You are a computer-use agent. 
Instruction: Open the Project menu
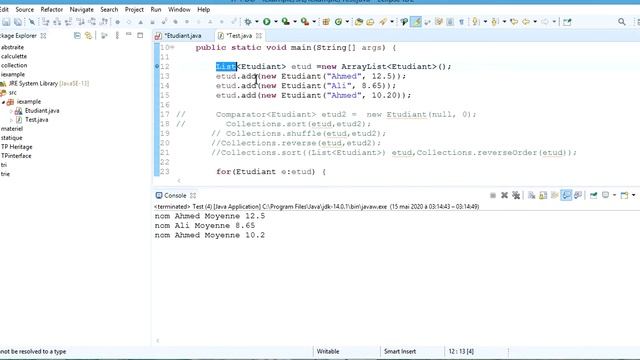(134, 9)
